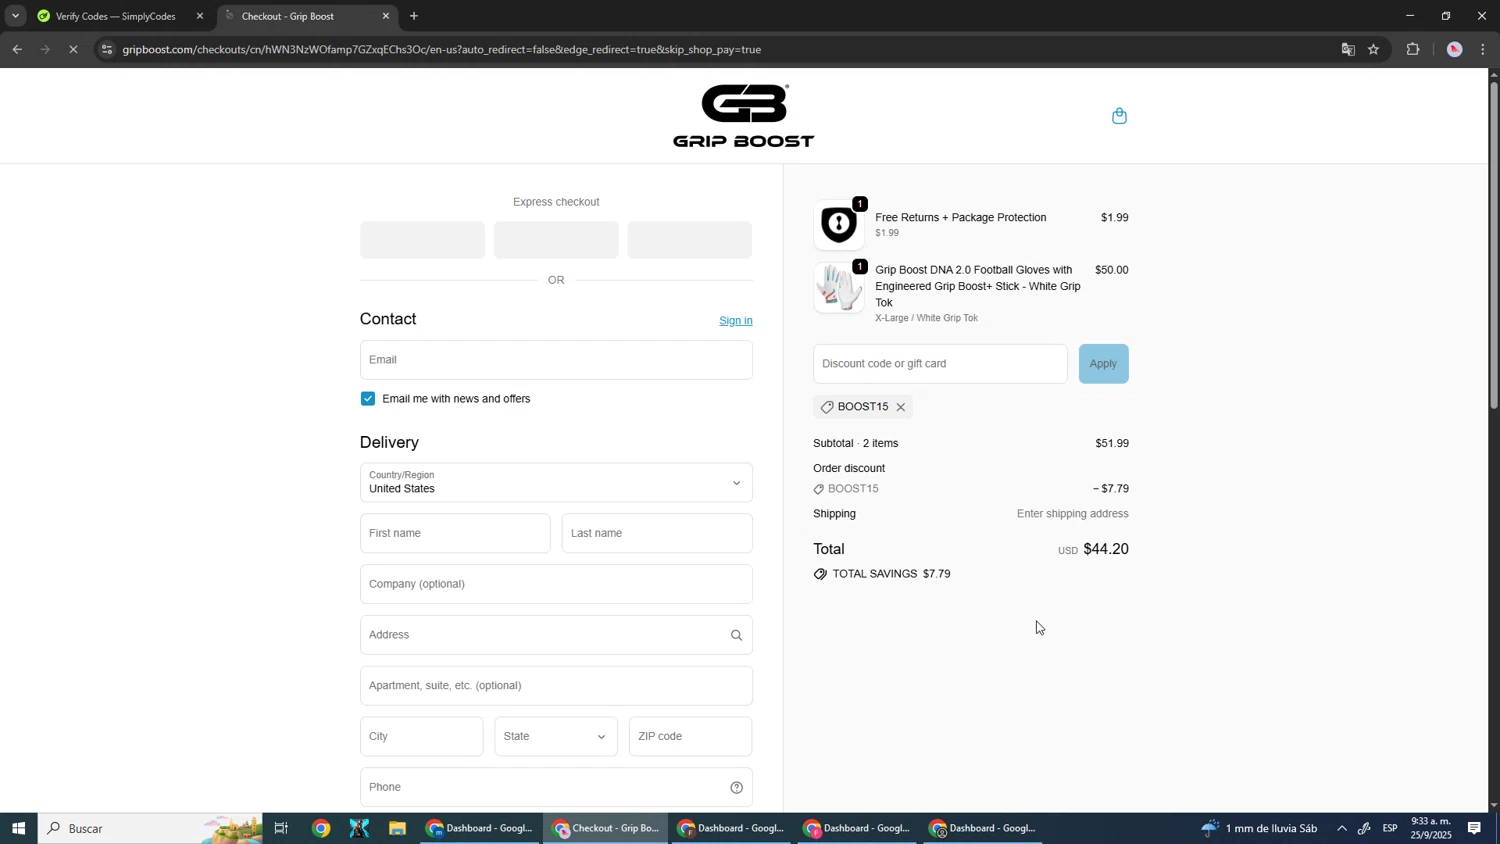The width and height of the screenshot is (1500, 844).
Task: Open the phone field help icon
Action: [736, 788]
